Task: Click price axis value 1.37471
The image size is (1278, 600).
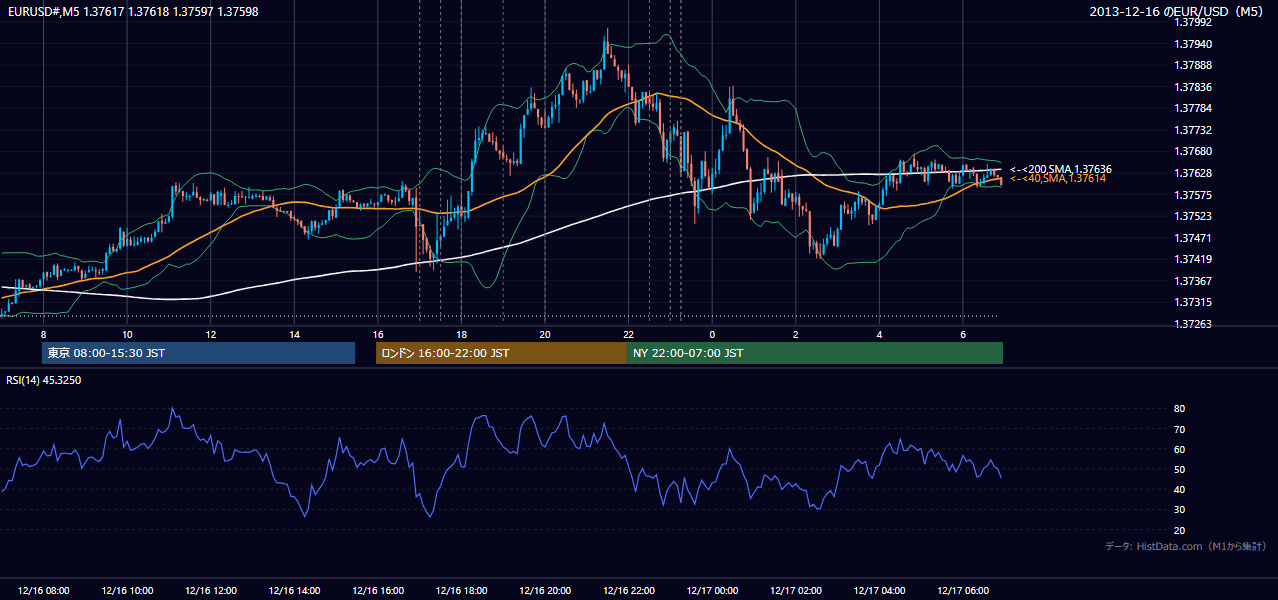Action: click(1194, 238)
